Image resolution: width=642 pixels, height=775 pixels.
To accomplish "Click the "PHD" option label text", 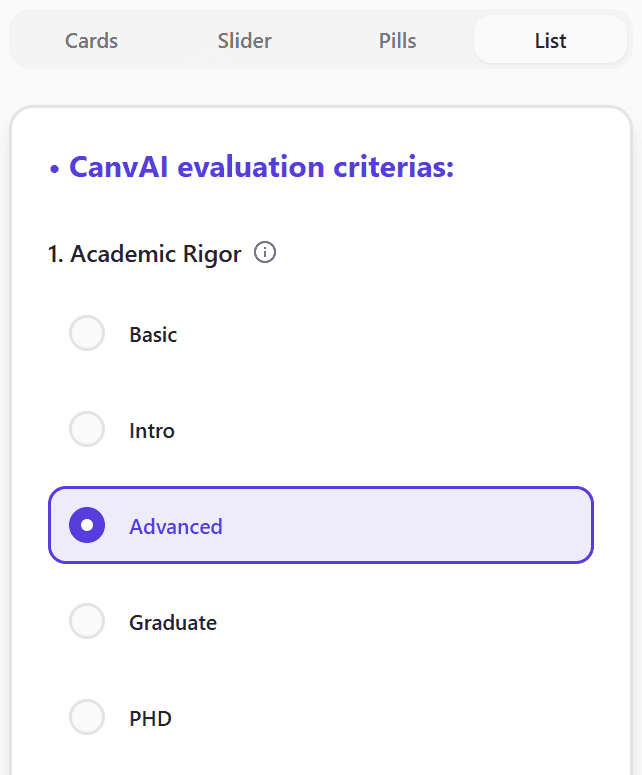I will point(150,719).
